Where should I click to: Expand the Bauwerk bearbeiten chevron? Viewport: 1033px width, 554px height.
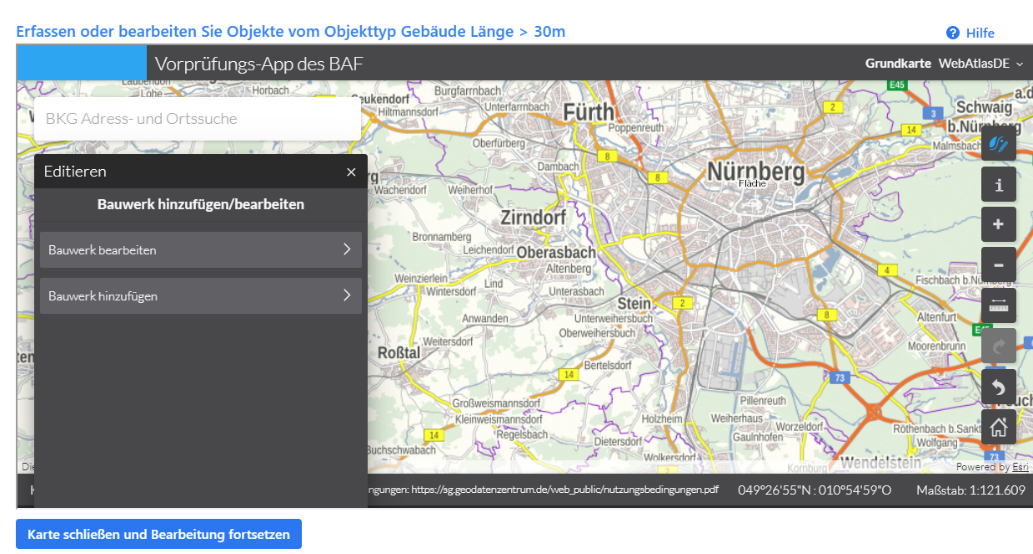point(346,250)
